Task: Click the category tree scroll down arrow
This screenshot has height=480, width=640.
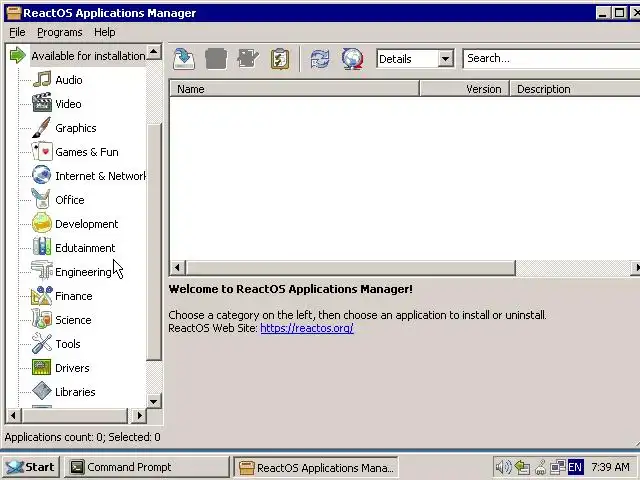Action: click(153, 401)
